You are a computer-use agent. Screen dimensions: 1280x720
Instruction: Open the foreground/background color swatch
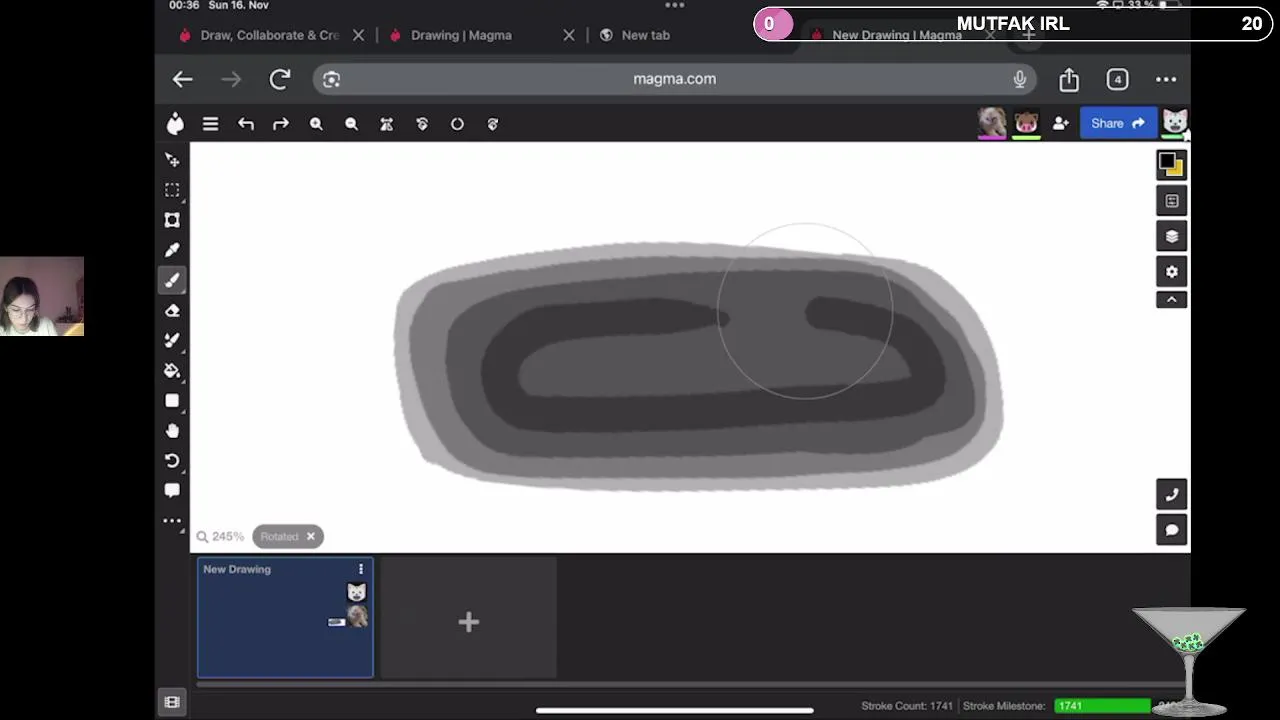1171,164
